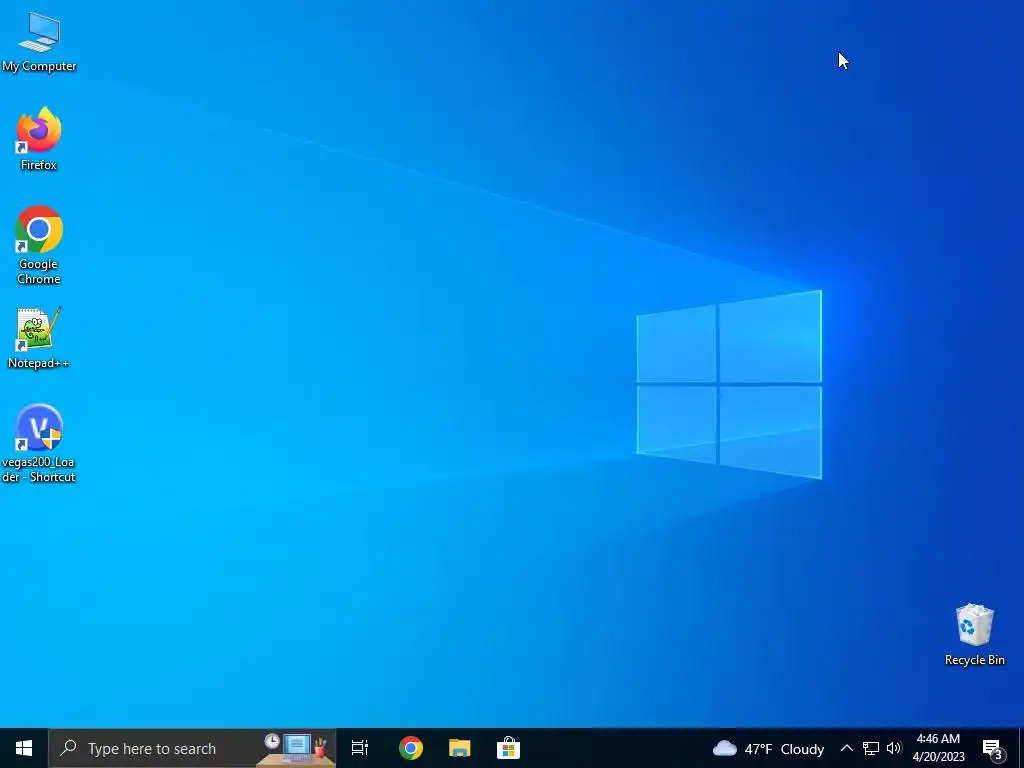Click the Type here to search box
1024x768 pixels.
[192, 748]
